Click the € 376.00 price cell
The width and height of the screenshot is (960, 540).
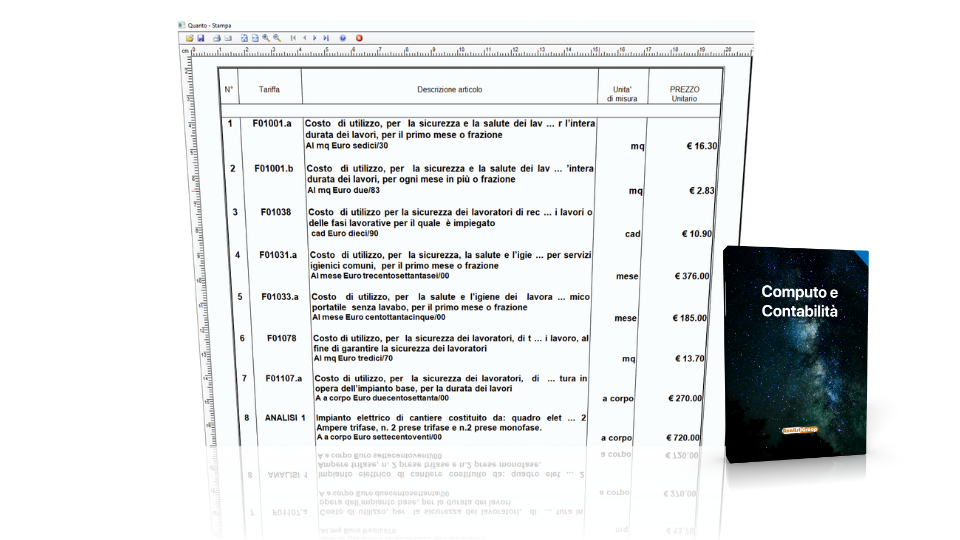pyautogui.click(x=690, y=276)
